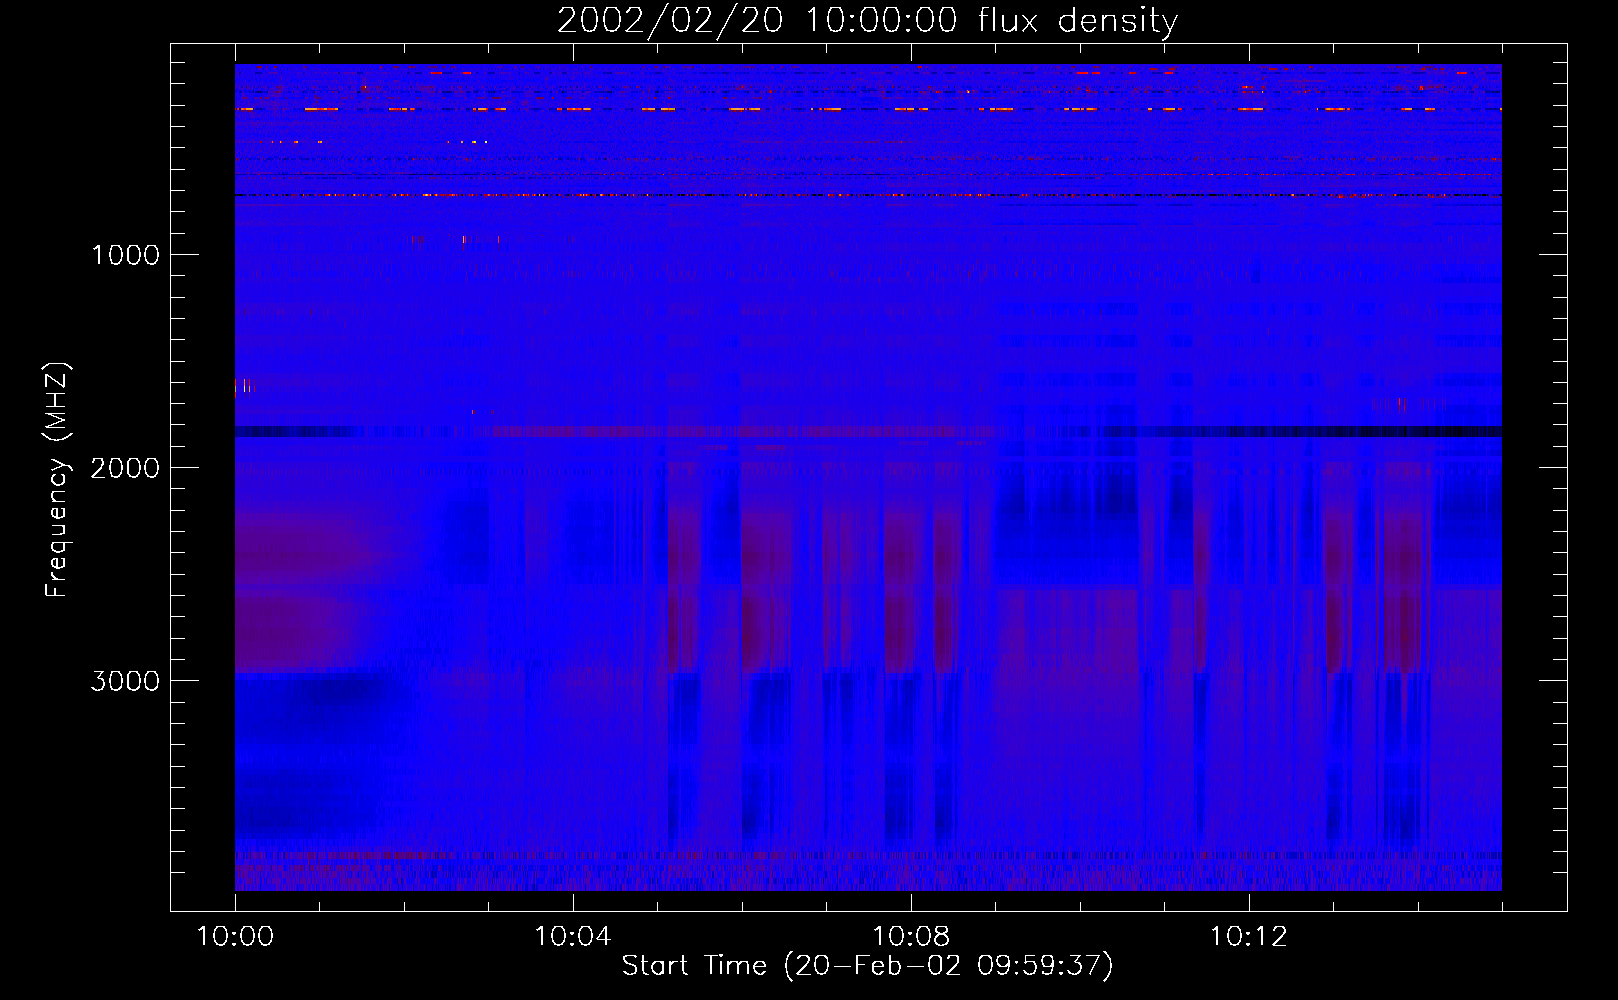Click the 10:12 time tick label

1249,937
